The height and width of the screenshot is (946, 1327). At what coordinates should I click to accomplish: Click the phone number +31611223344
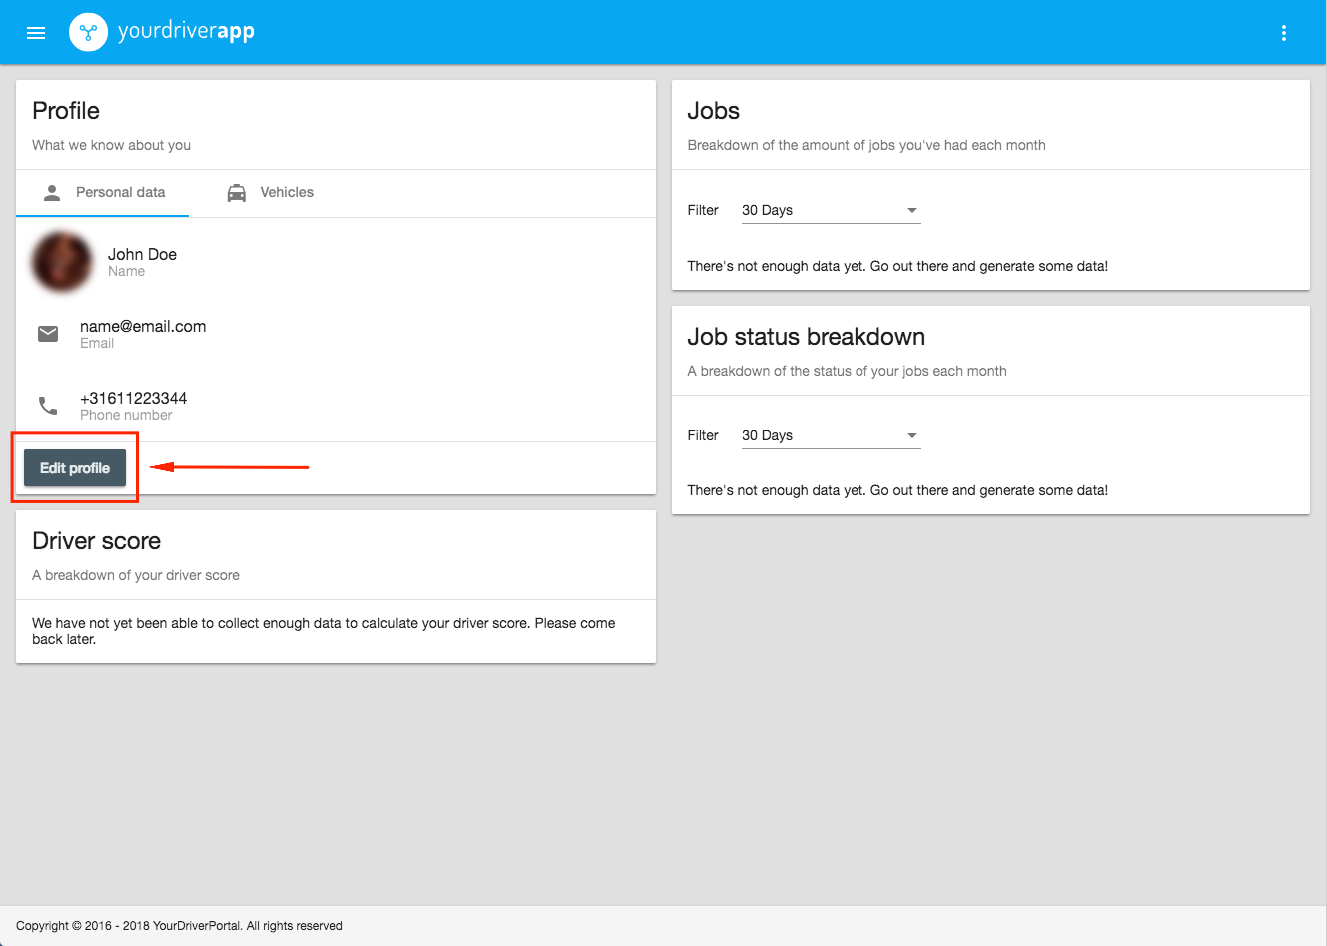pos(133,398)
